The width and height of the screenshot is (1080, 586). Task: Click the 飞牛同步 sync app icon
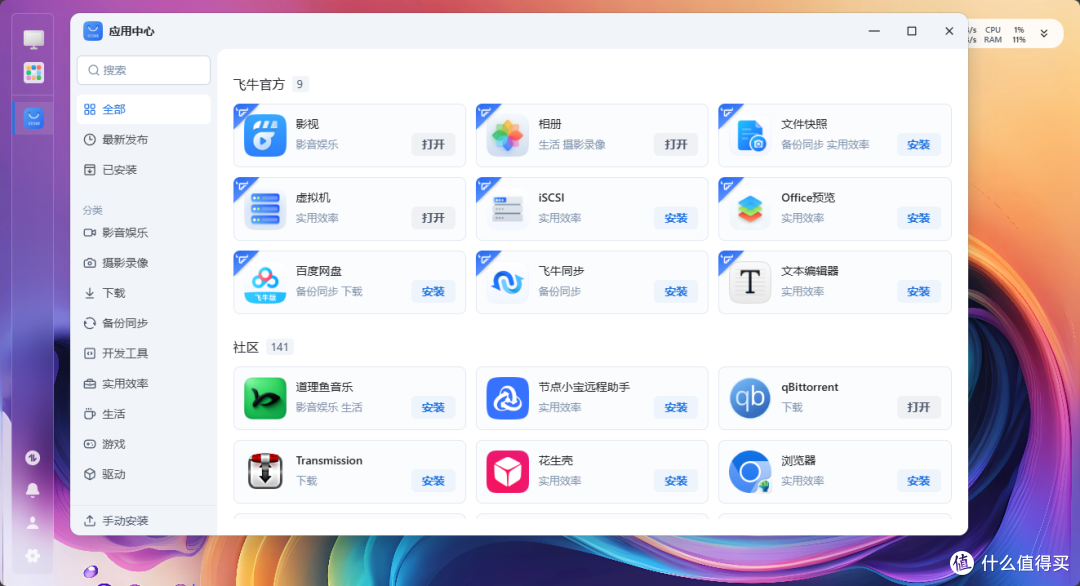(508, 283)
